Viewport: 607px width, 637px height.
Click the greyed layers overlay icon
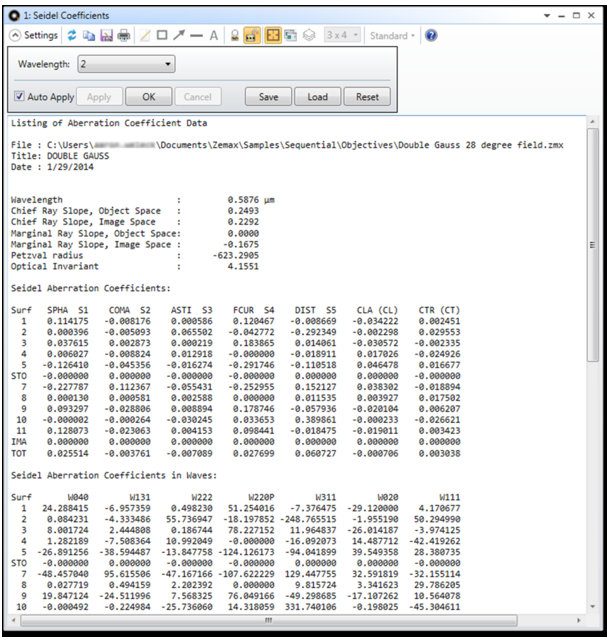309,36
